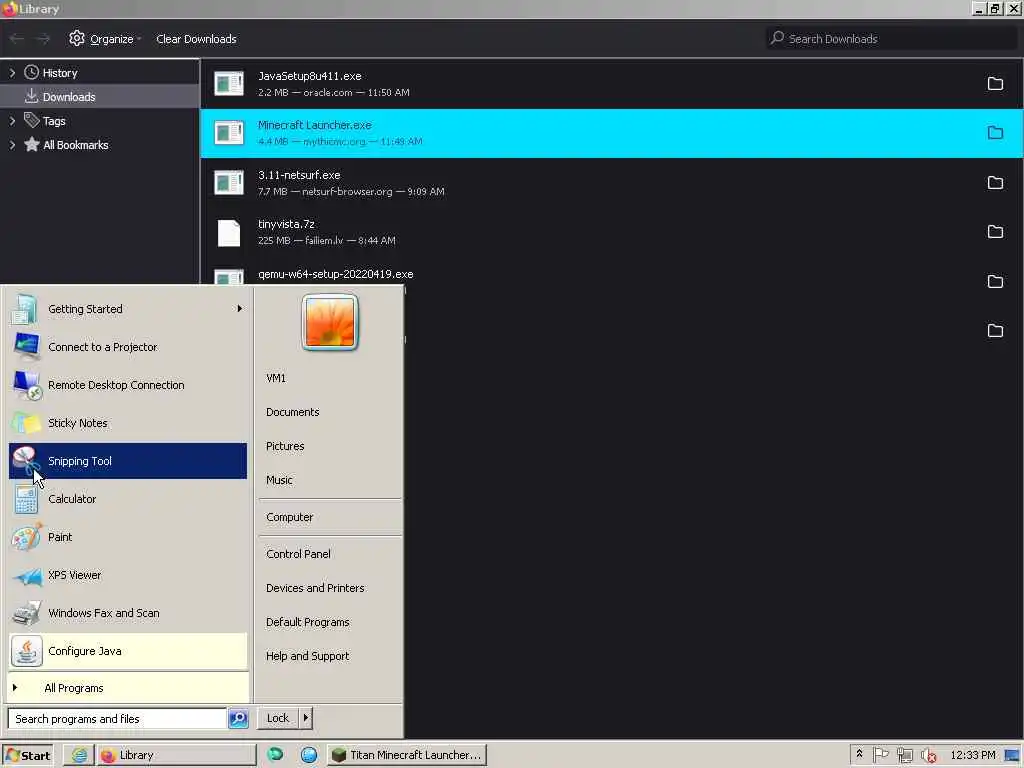The height and width of the screenshot is (768, 1024).
Task: Click Search programs and files box
Action: coord(118,718)
